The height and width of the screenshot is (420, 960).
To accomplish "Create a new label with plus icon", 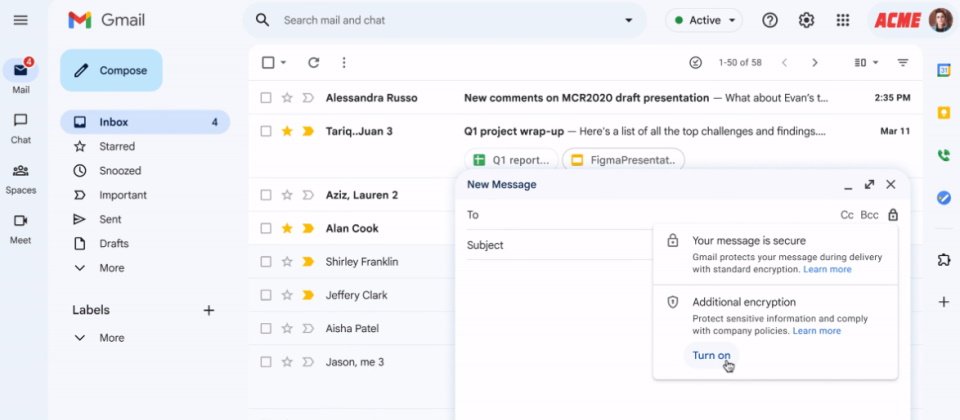I will [209, 310].
